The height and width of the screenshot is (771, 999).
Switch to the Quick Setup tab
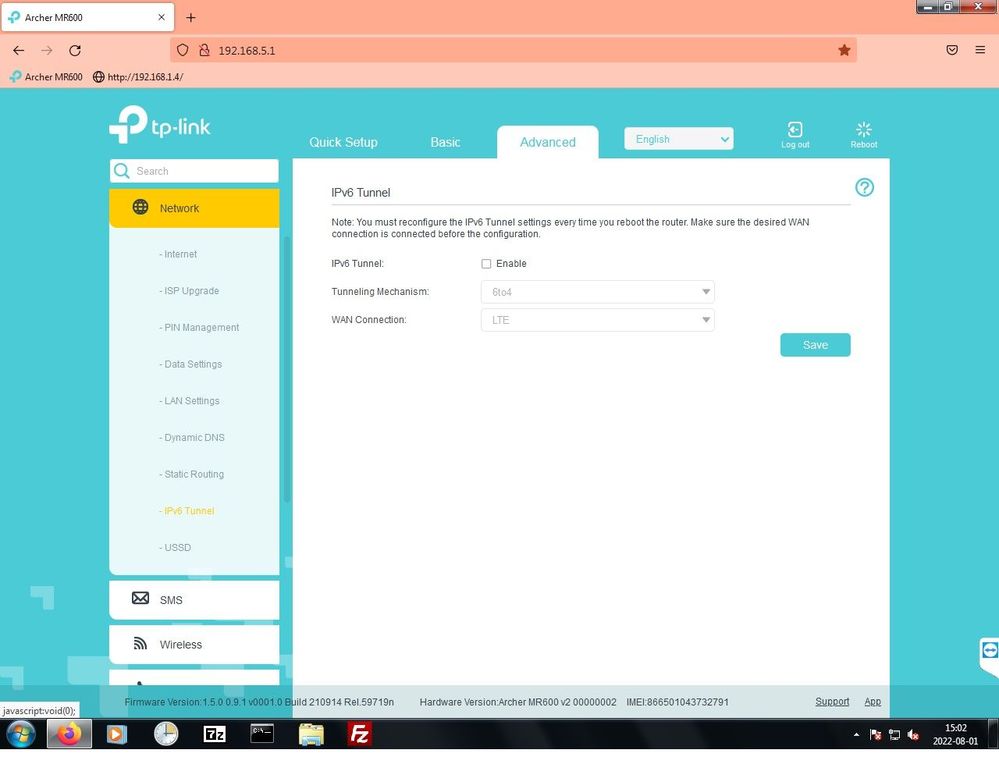[343, 142]
